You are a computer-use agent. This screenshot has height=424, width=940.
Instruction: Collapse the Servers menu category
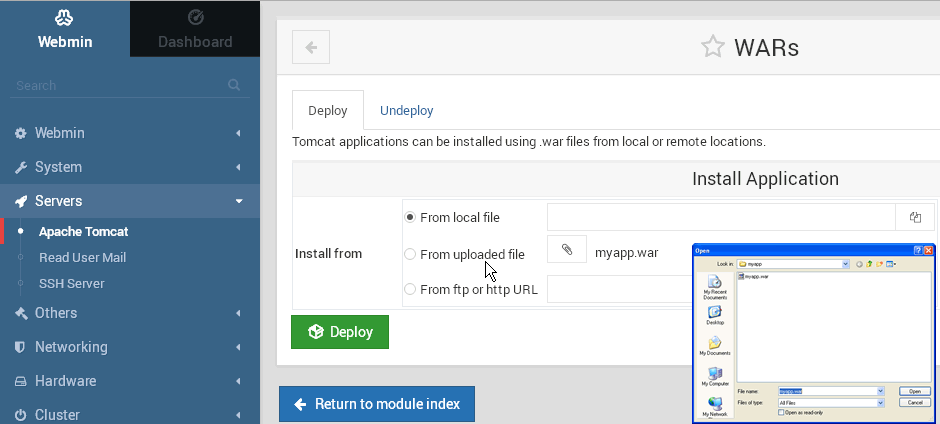(x=130, y=201)
